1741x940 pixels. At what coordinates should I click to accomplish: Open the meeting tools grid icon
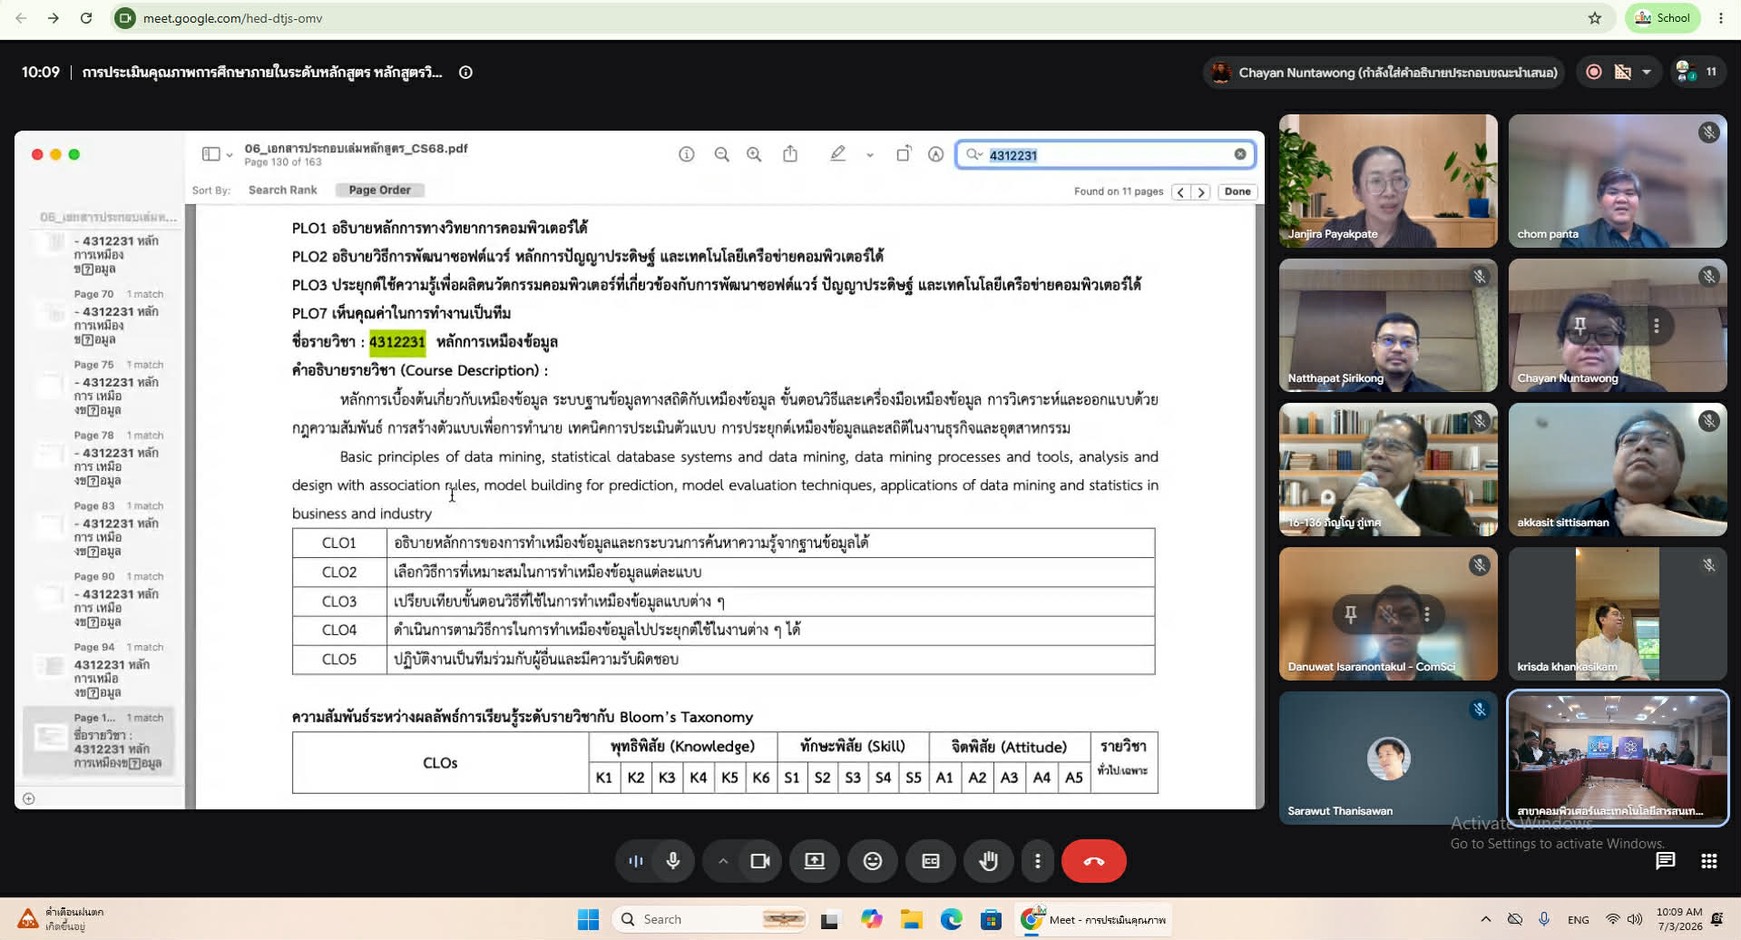[x=1709, y=861]
